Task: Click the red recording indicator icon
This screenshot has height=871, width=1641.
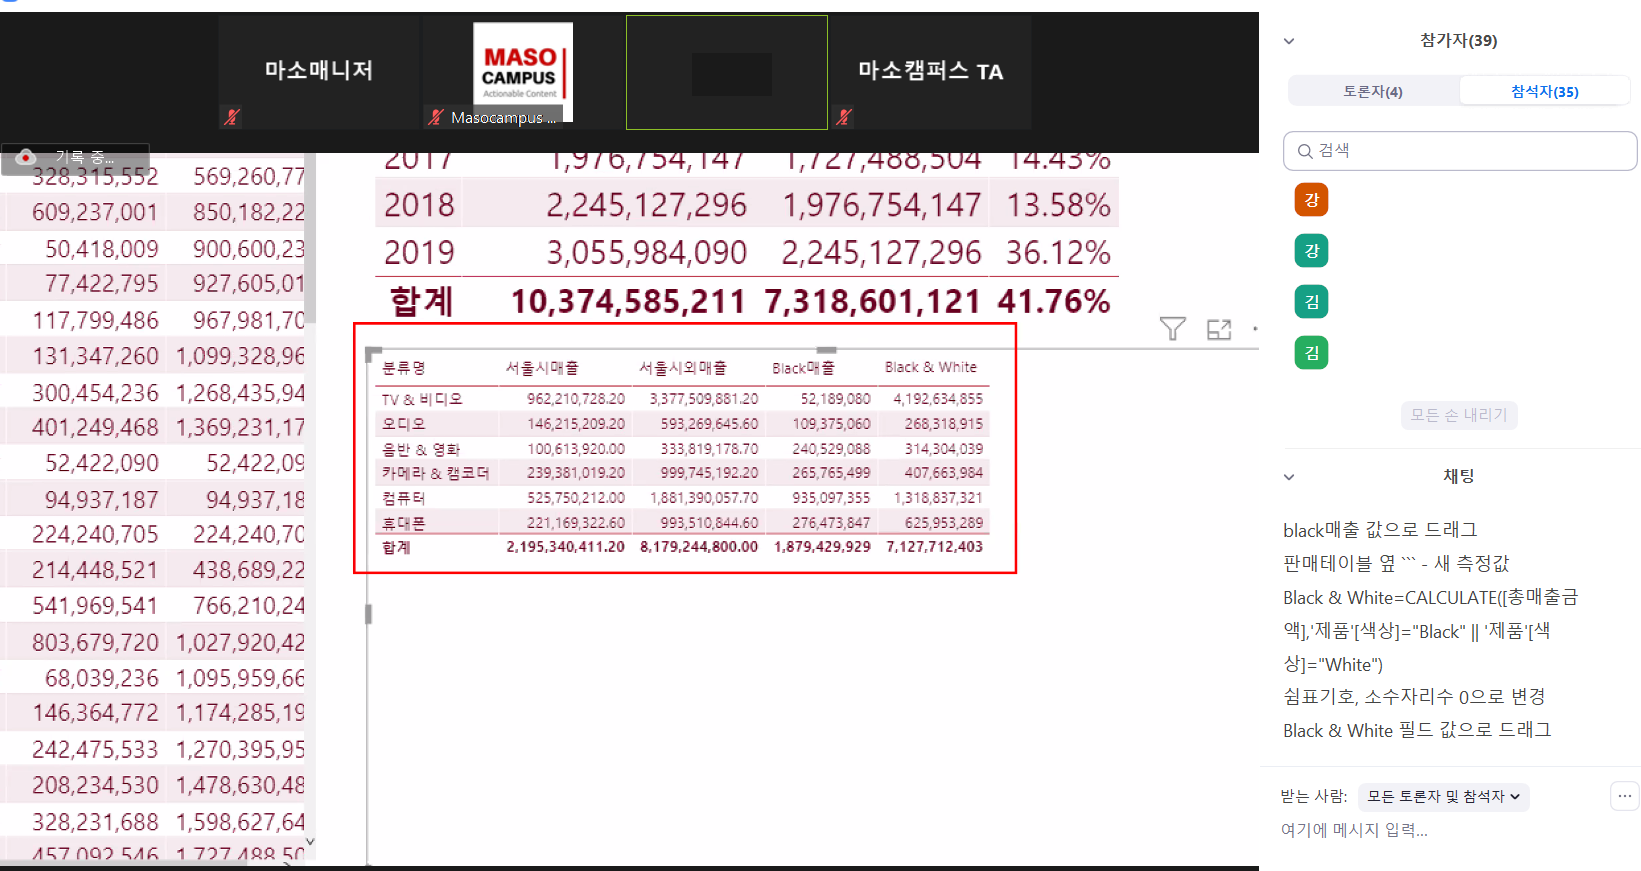Action: [27, 157]
